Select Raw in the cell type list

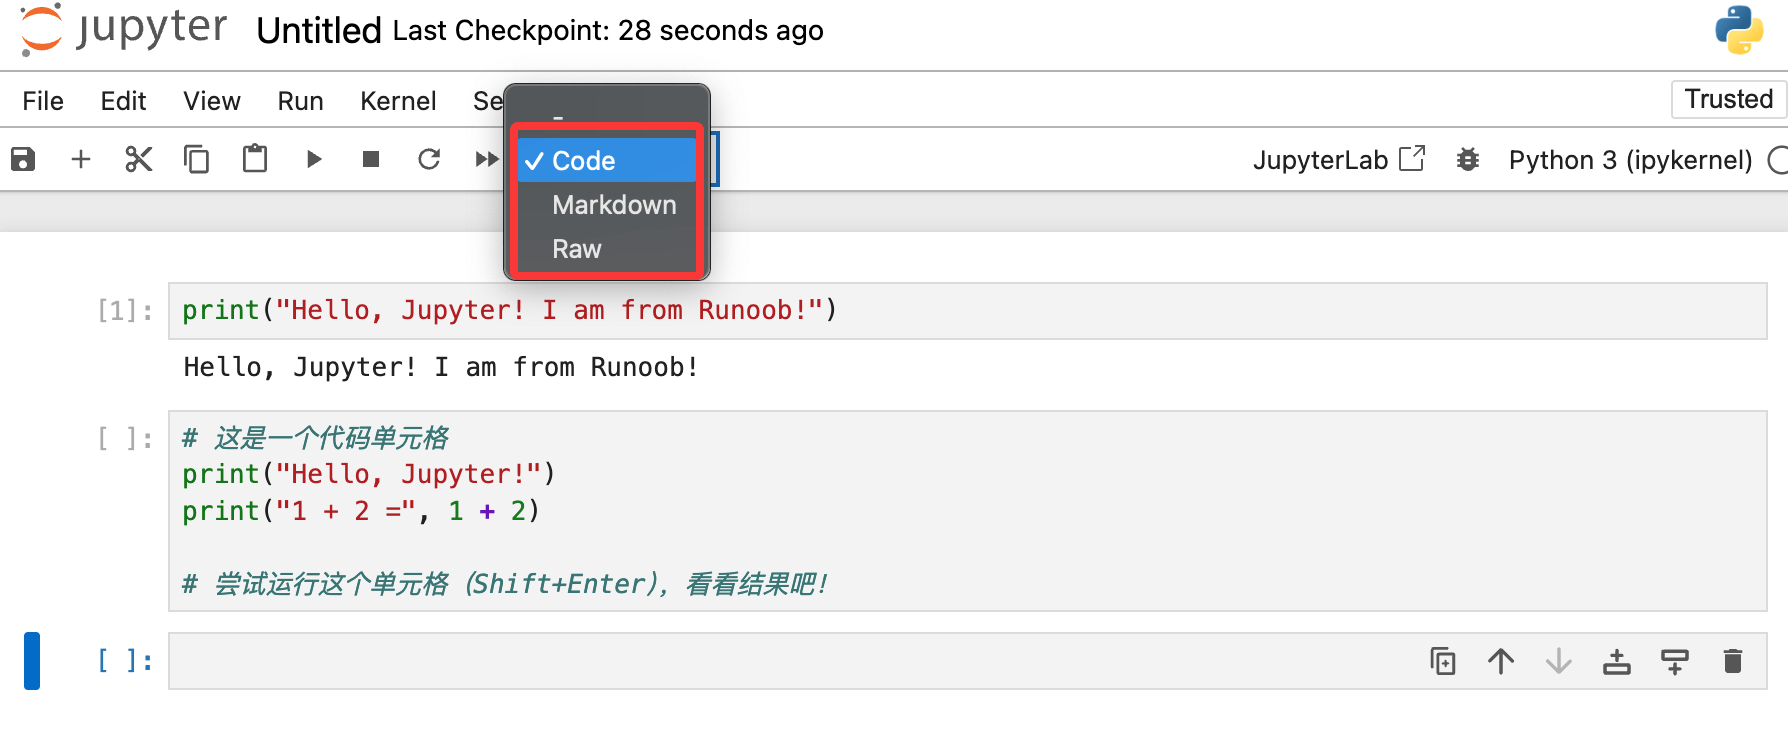(x=577, y=249)
